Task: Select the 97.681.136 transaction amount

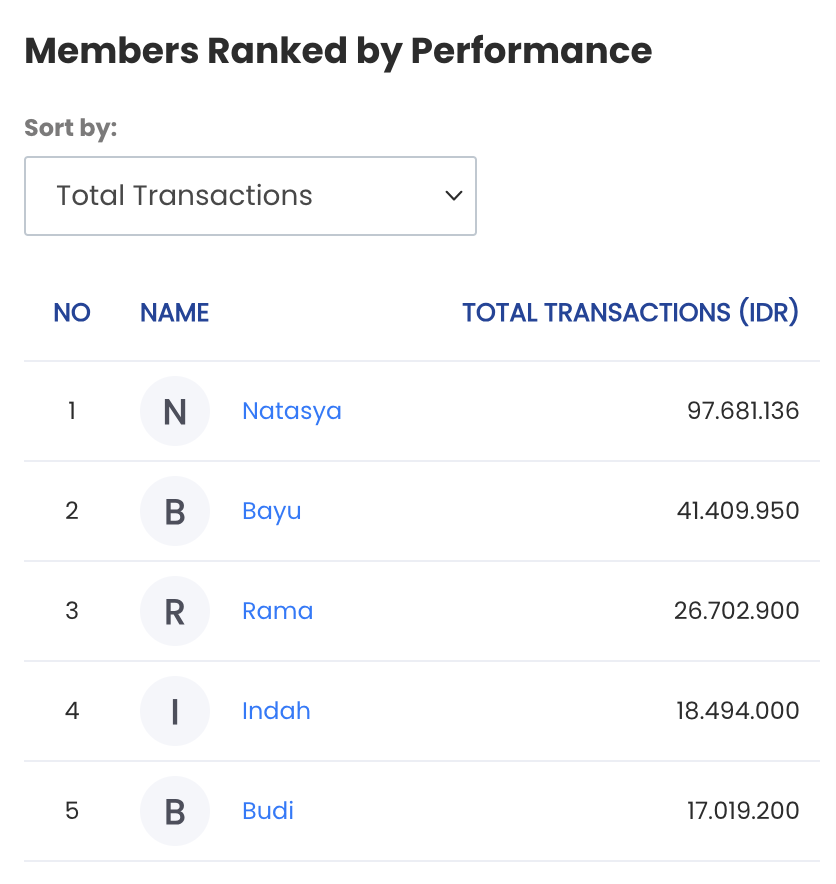Action: 743,410
